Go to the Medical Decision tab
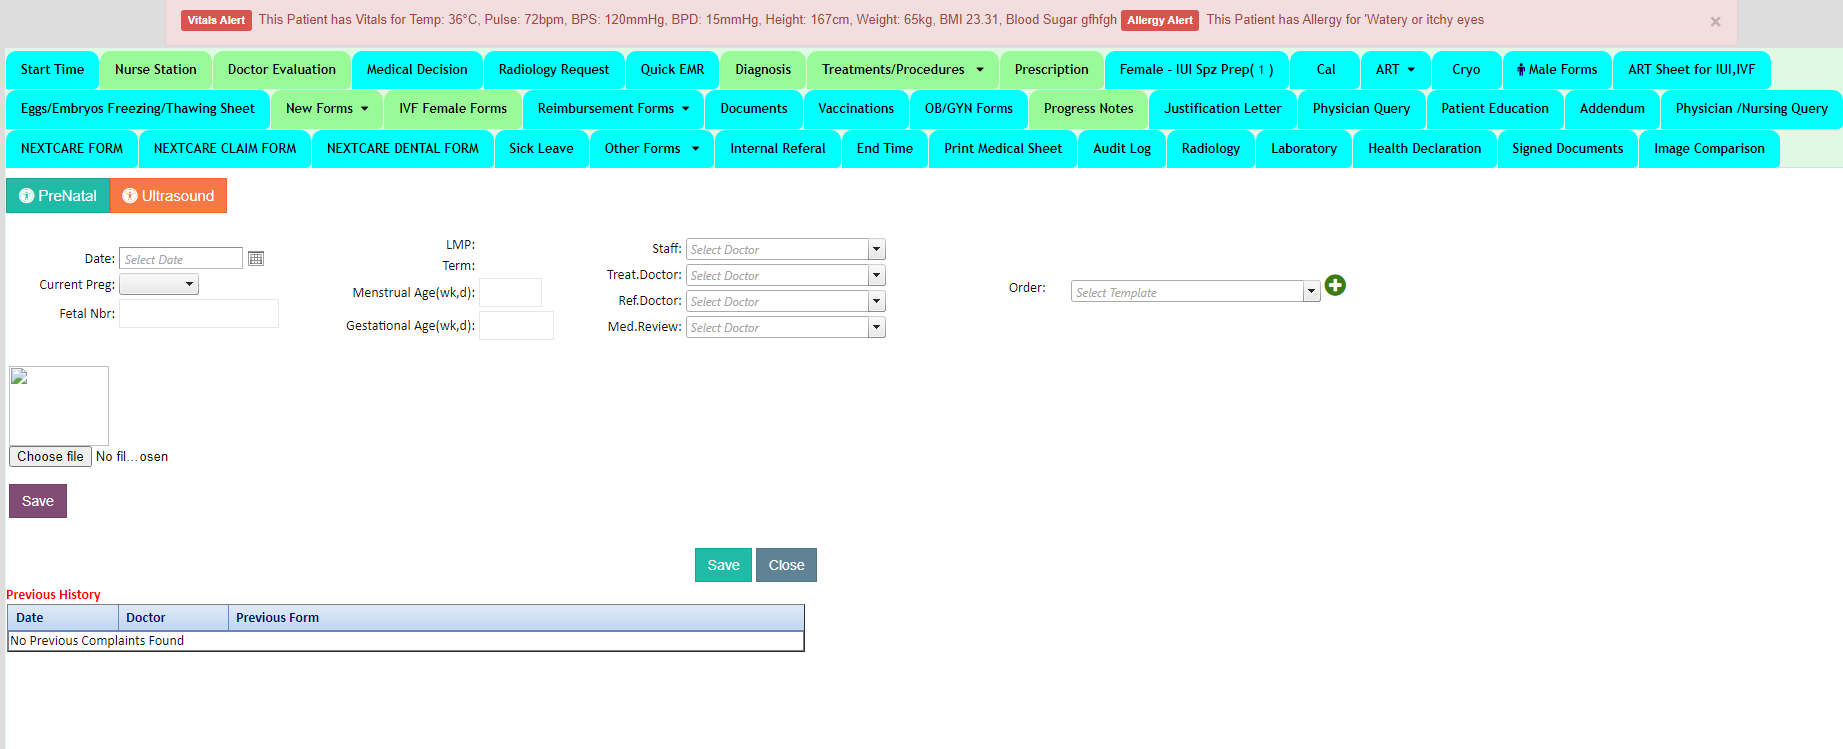Image resolution: width=1843 pixels, height=749 pixels. click(417, 70)
